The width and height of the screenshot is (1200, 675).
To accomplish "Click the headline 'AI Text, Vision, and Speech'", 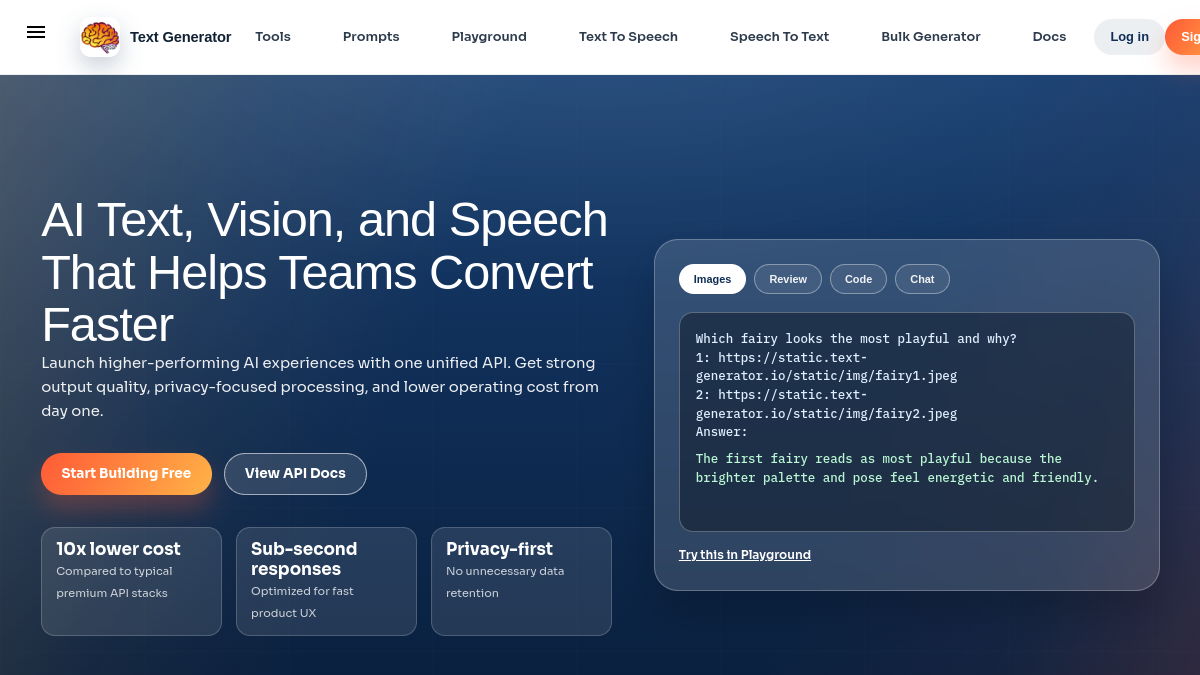I will pos(324,220).
